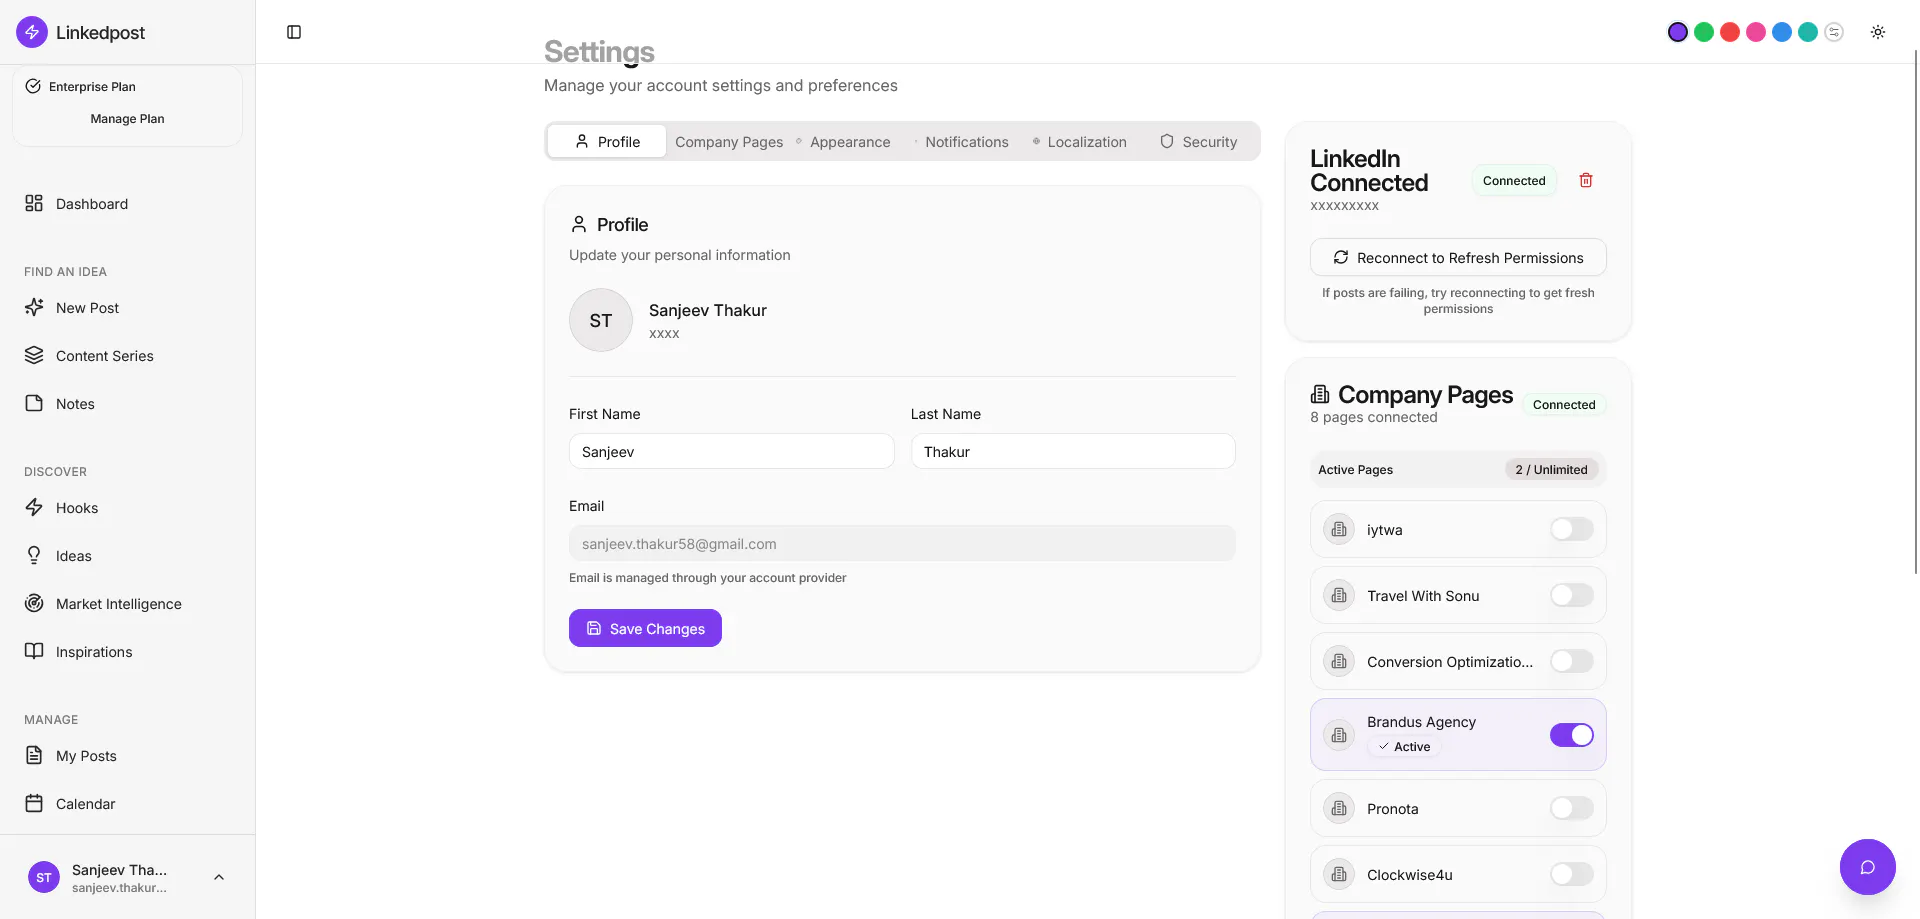Delete LinkedIn connection with trash icon

1586,180
